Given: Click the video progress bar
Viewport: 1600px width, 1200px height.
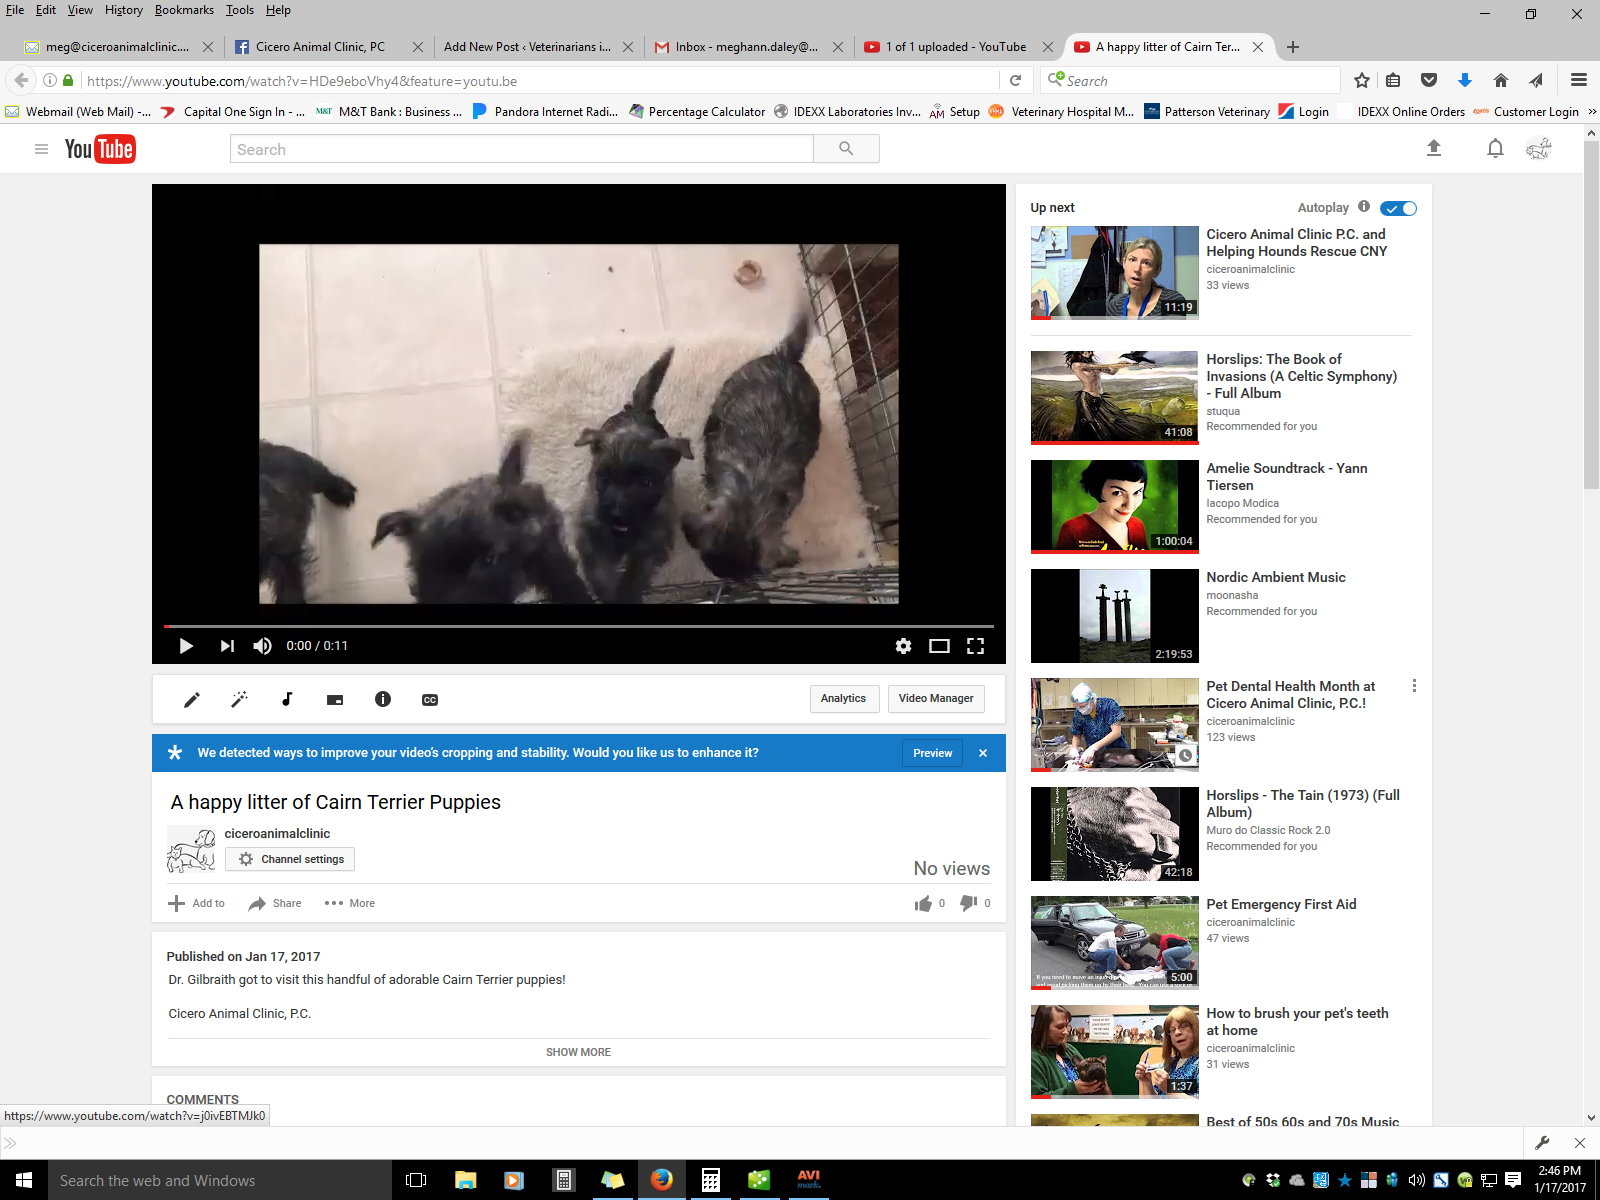Looking at the screenshot, I should pyautogui.click(x=579, y=626).
